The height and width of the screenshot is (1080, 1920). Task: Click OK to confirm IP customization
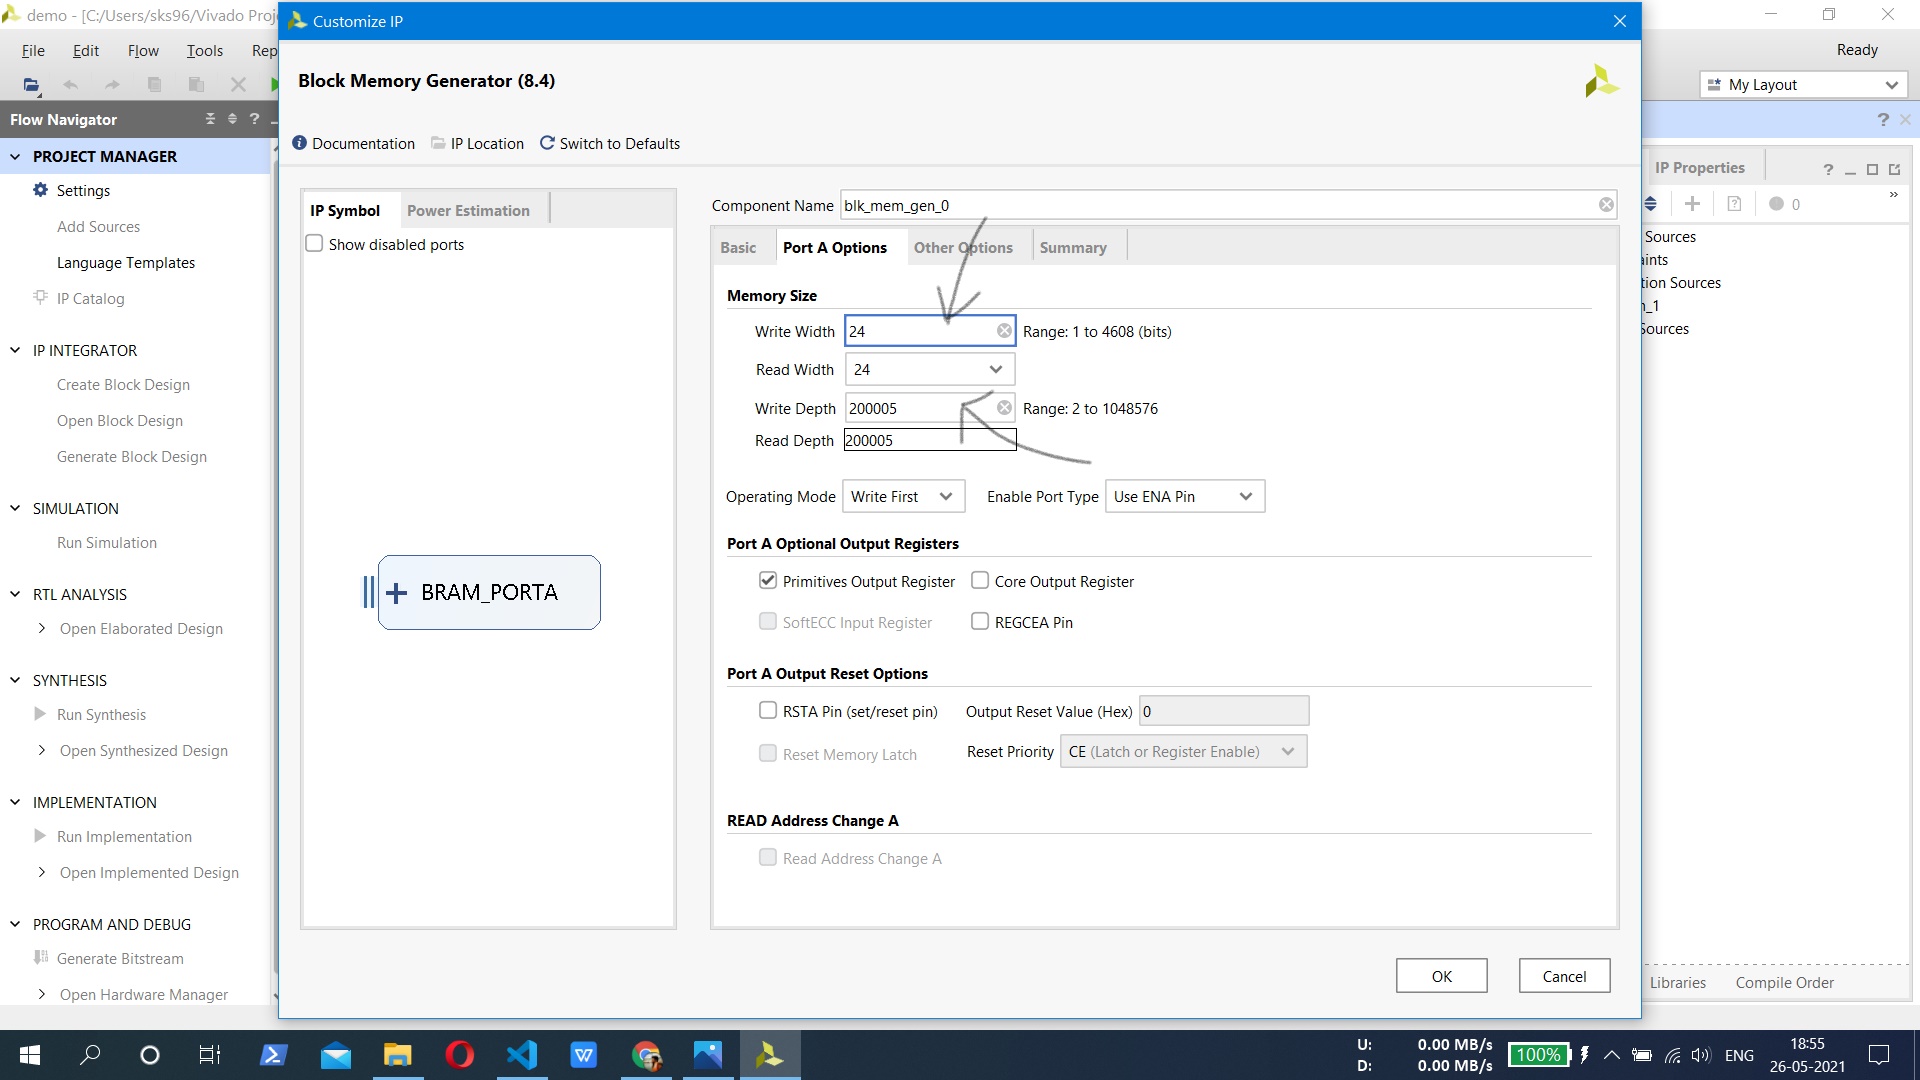[1441, 976]
